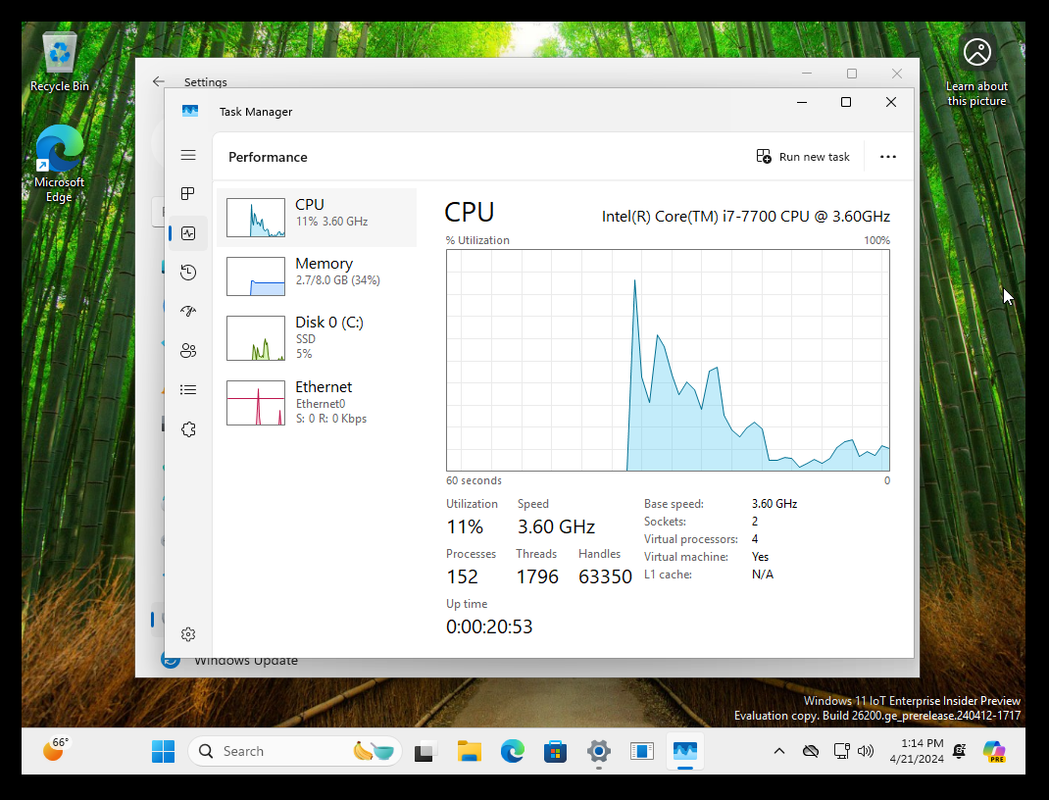Minimize the Task Manager window

(801, 102)
